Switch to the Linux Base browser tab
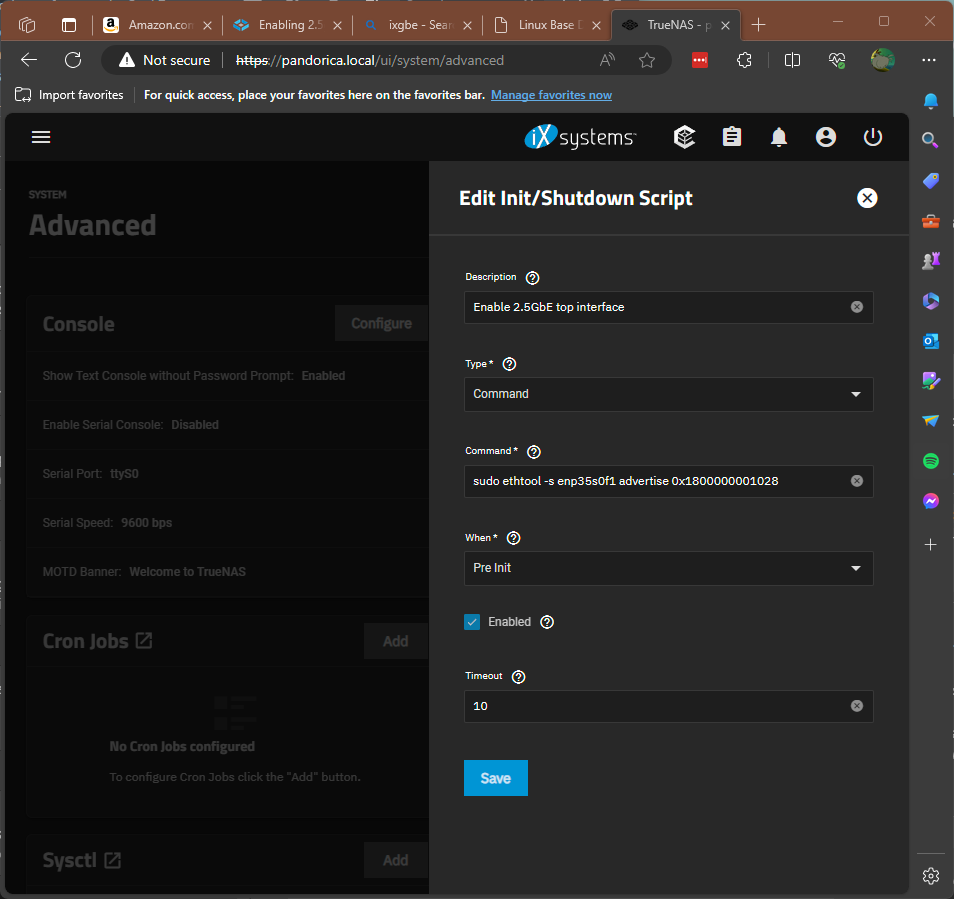The height and width of the screenshot is (899, 954). tap(548, 25)
